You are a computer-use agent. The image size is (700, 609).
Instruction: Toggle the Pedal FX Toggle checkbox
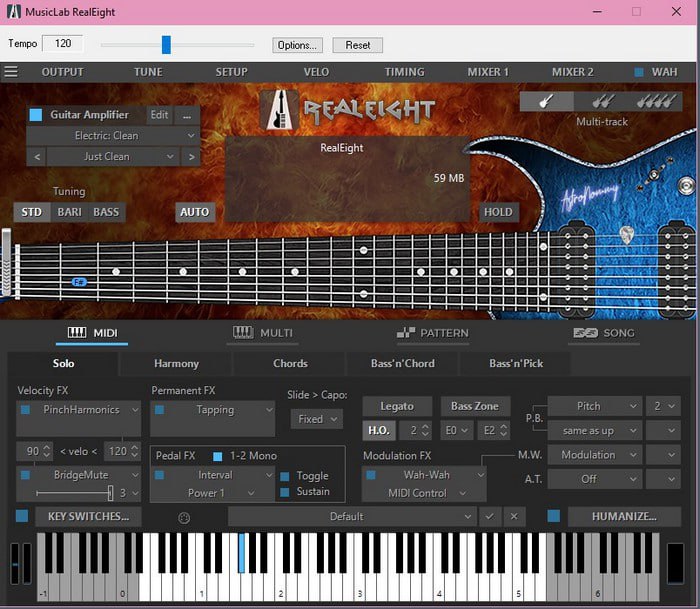[284, 476]
